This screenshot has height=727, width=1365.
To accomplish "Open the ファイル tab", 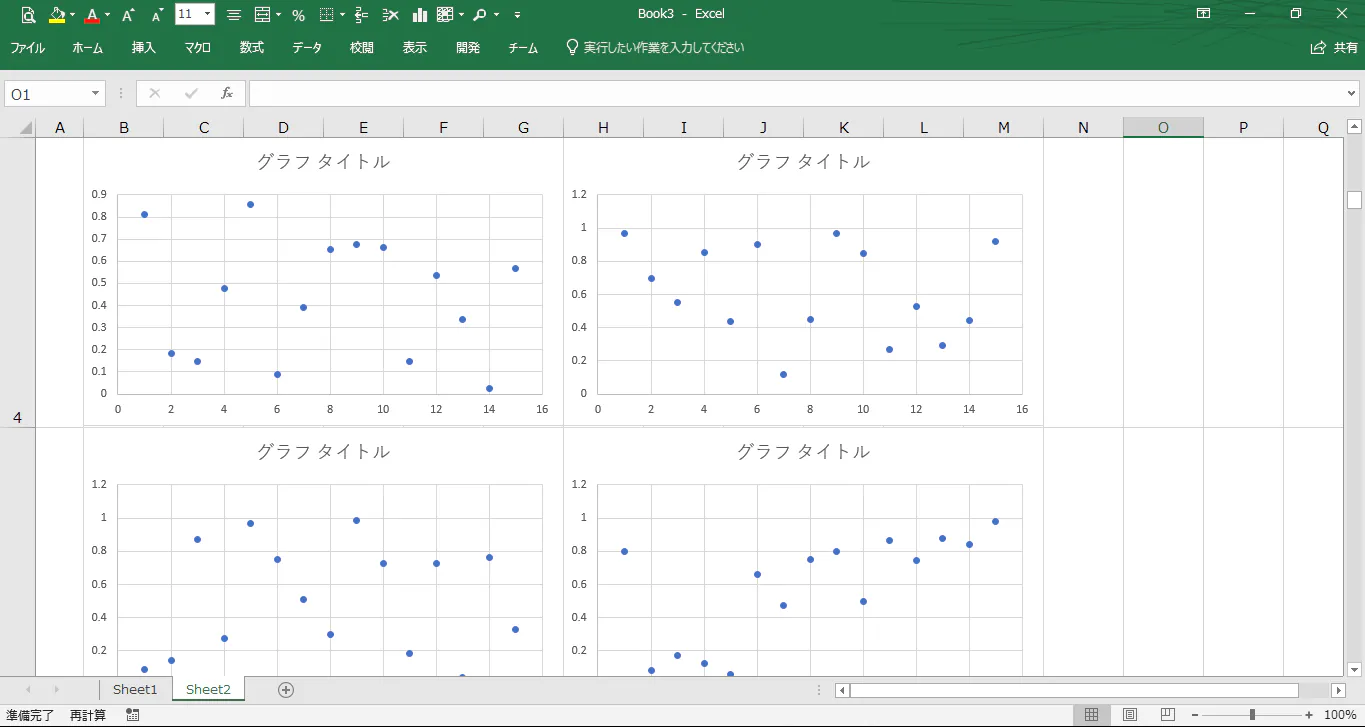I will (x=27, y=47).
